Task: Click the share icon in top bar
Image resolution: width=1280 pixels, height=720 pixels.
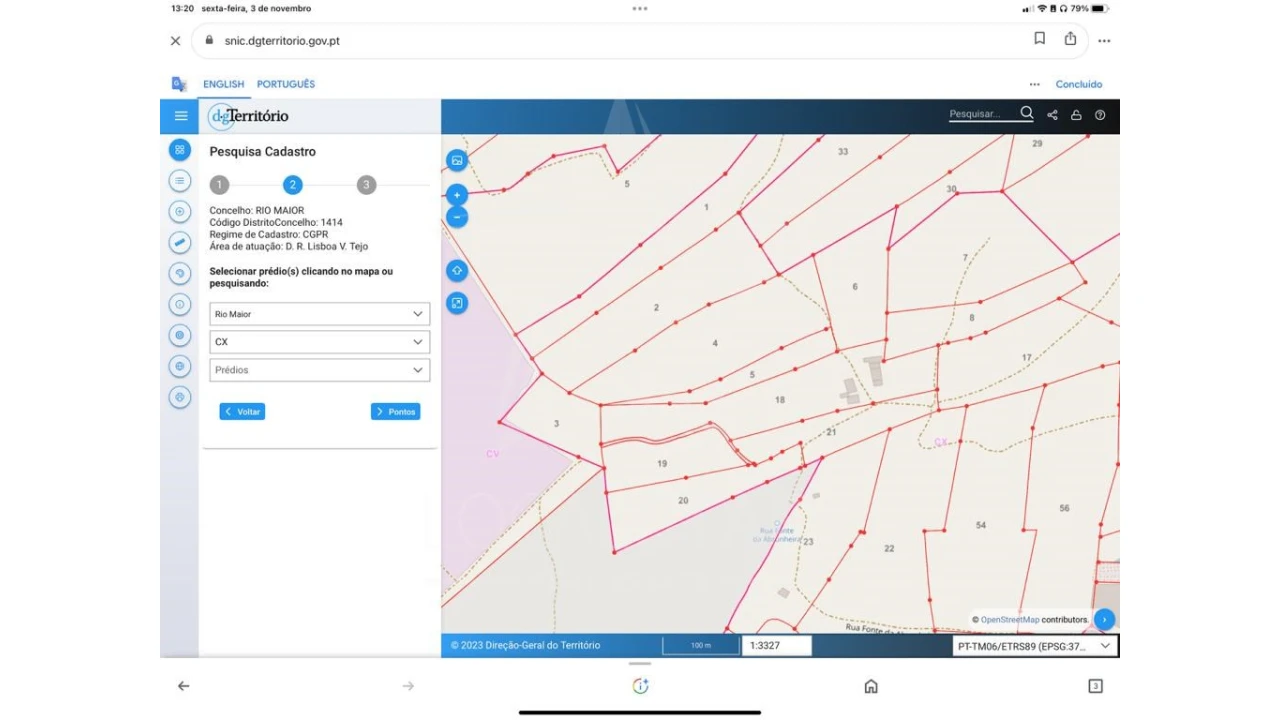Action: coord(1052,115)
